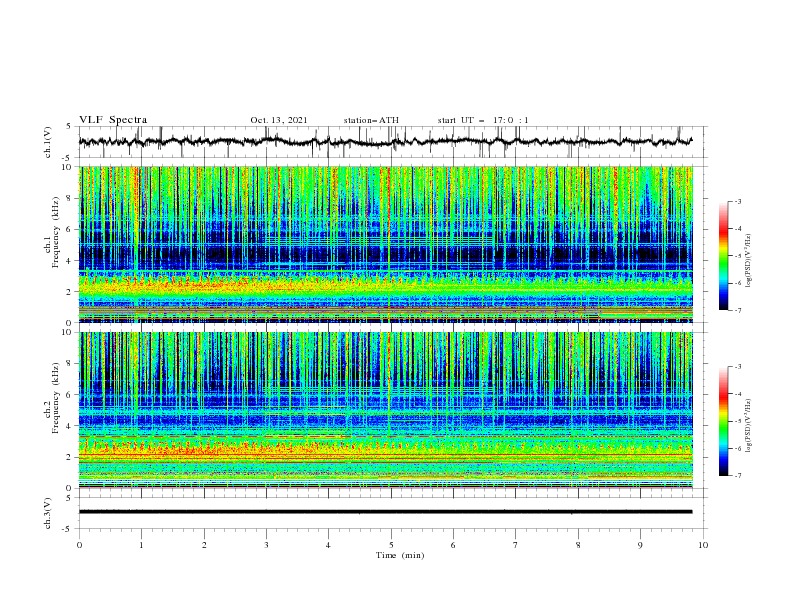This screenshot has width=792, height=612.
Task: Click the "5" tick on the ch.1(V) axis
Action: (69, 126)
